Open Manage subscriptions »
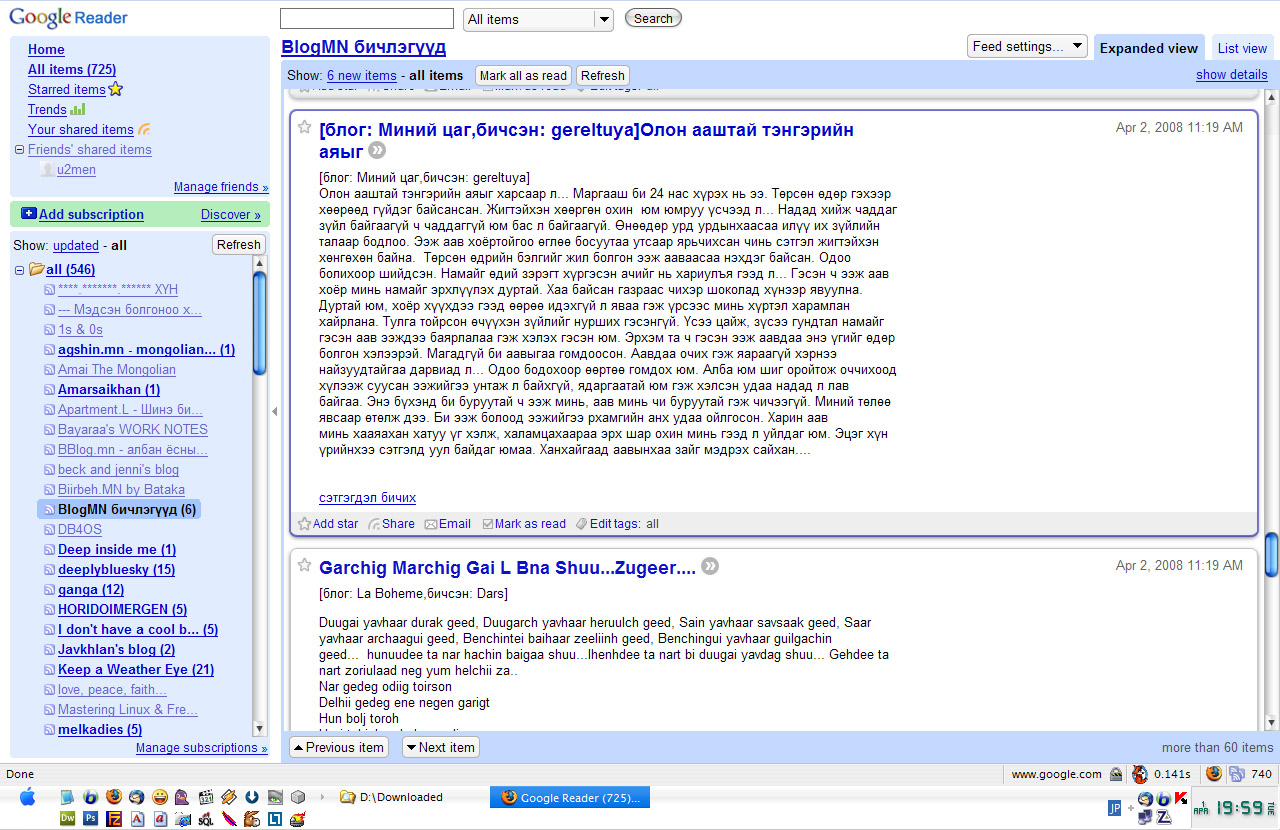The width and height of the screenshot is (1280, 830). [x=201, y=748]
